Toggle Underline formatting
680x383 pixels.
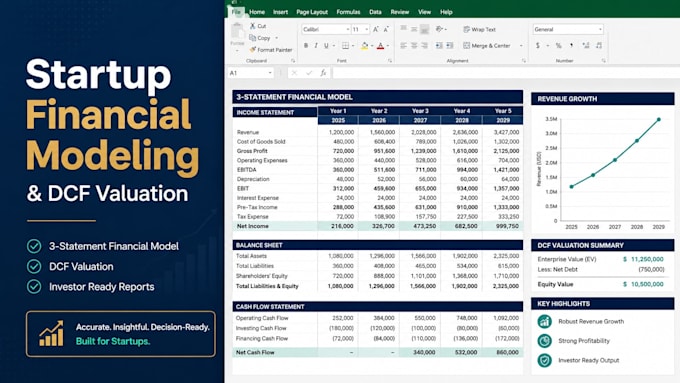pos(326,46)
